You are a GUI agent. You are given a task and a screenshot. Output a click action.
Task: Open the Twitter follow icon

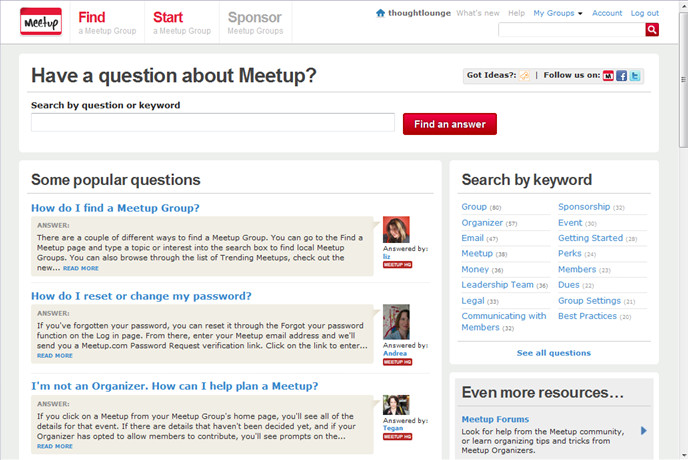point(634,75)
